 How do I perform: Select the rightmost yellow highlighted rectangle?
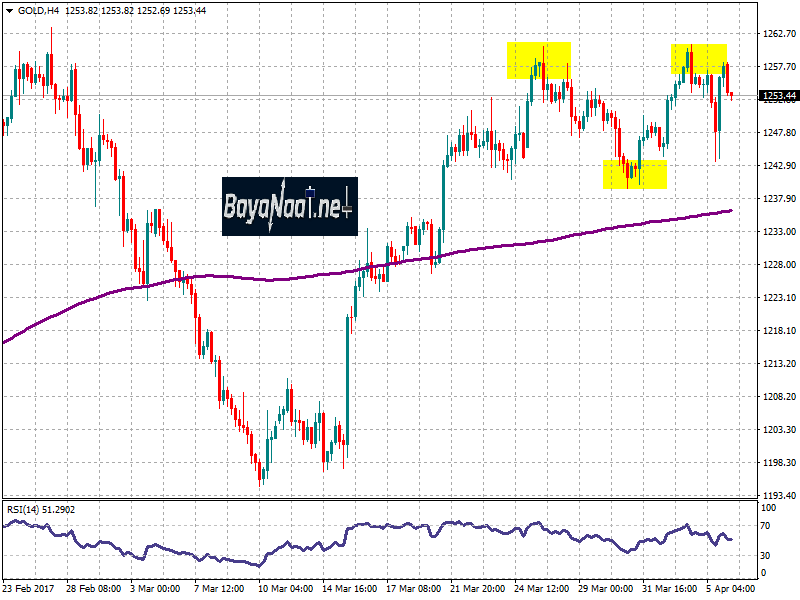[x=699, y=60]
